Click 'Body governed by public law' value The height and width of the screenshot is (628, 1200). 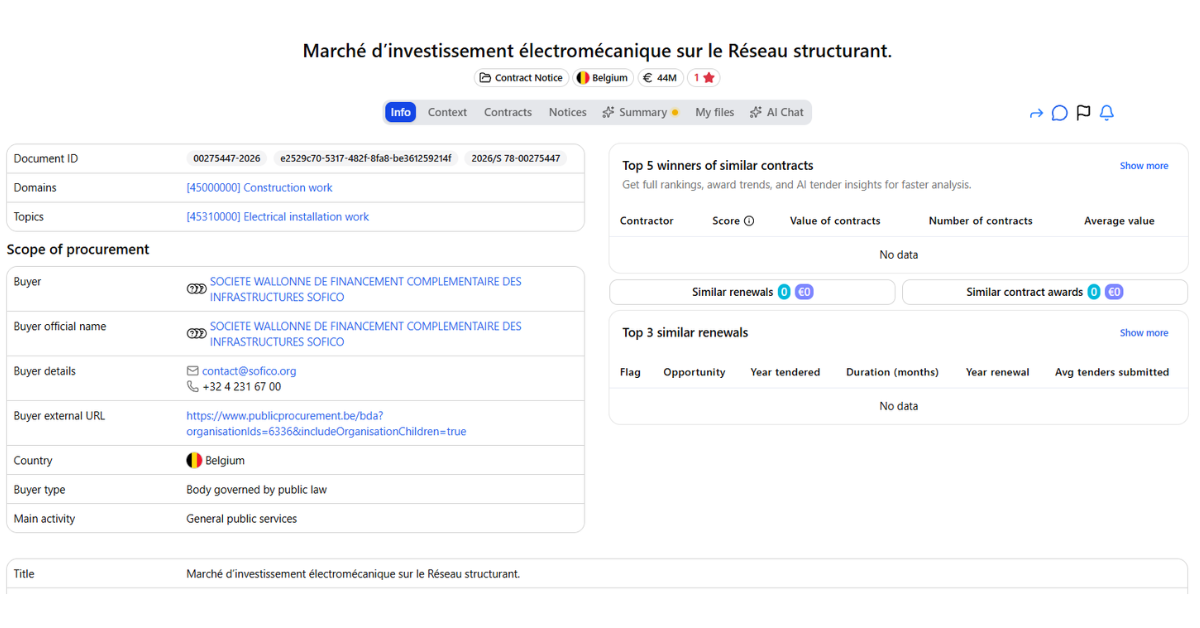[256, 490]
